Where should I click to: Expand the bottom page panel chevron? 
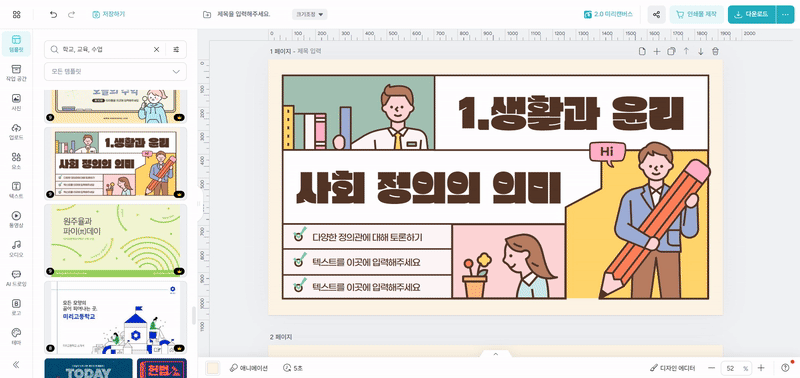click(495, 354)
